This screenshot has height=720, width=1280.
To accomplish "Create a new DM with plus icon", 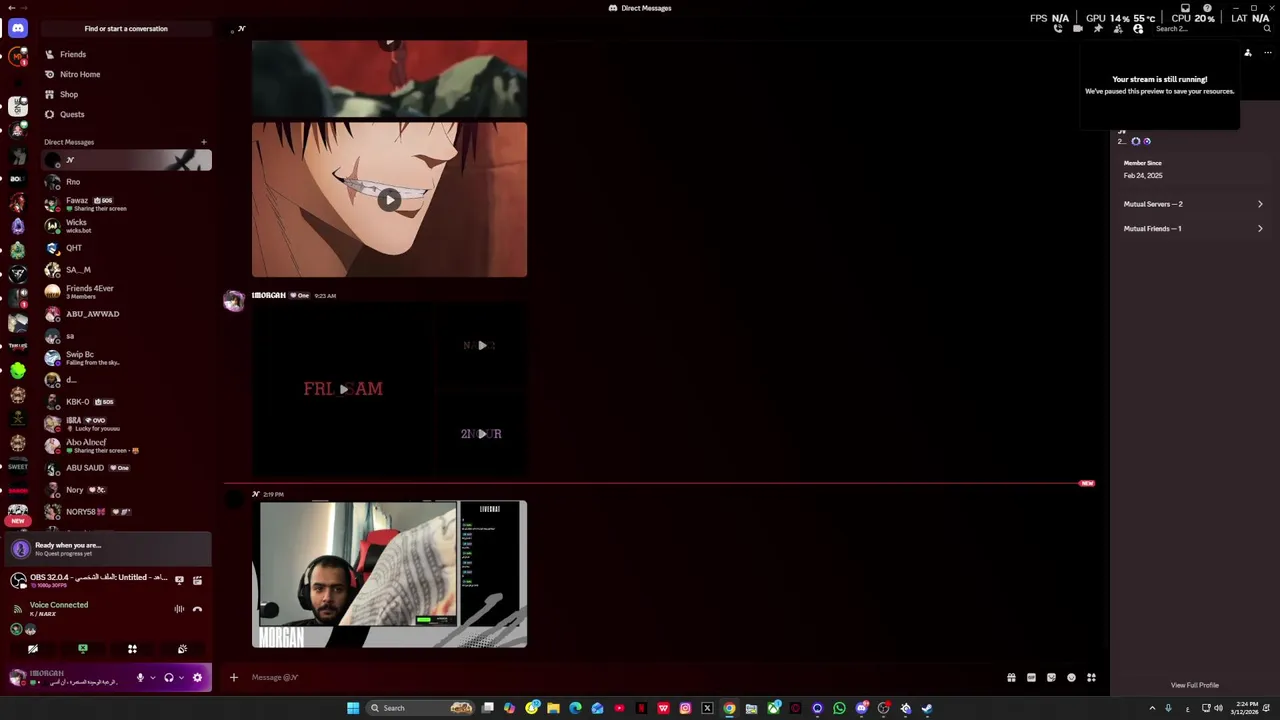I will 204,142.
